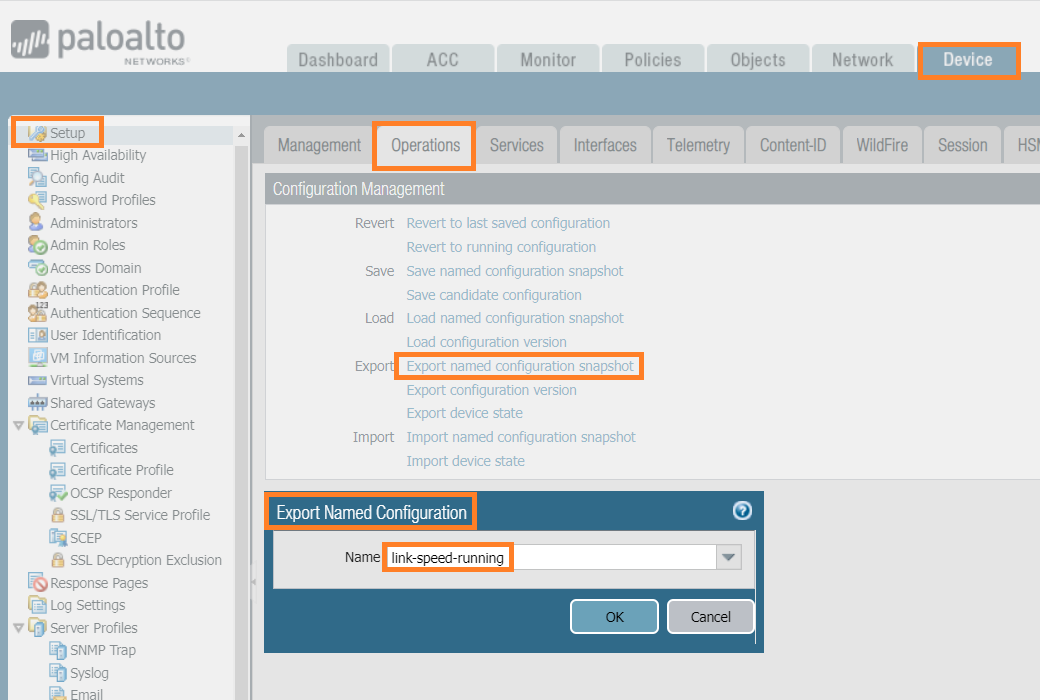Click the Certificate Management folder icon
Viewport: 1040px width, 700px height.
(37, 425)
